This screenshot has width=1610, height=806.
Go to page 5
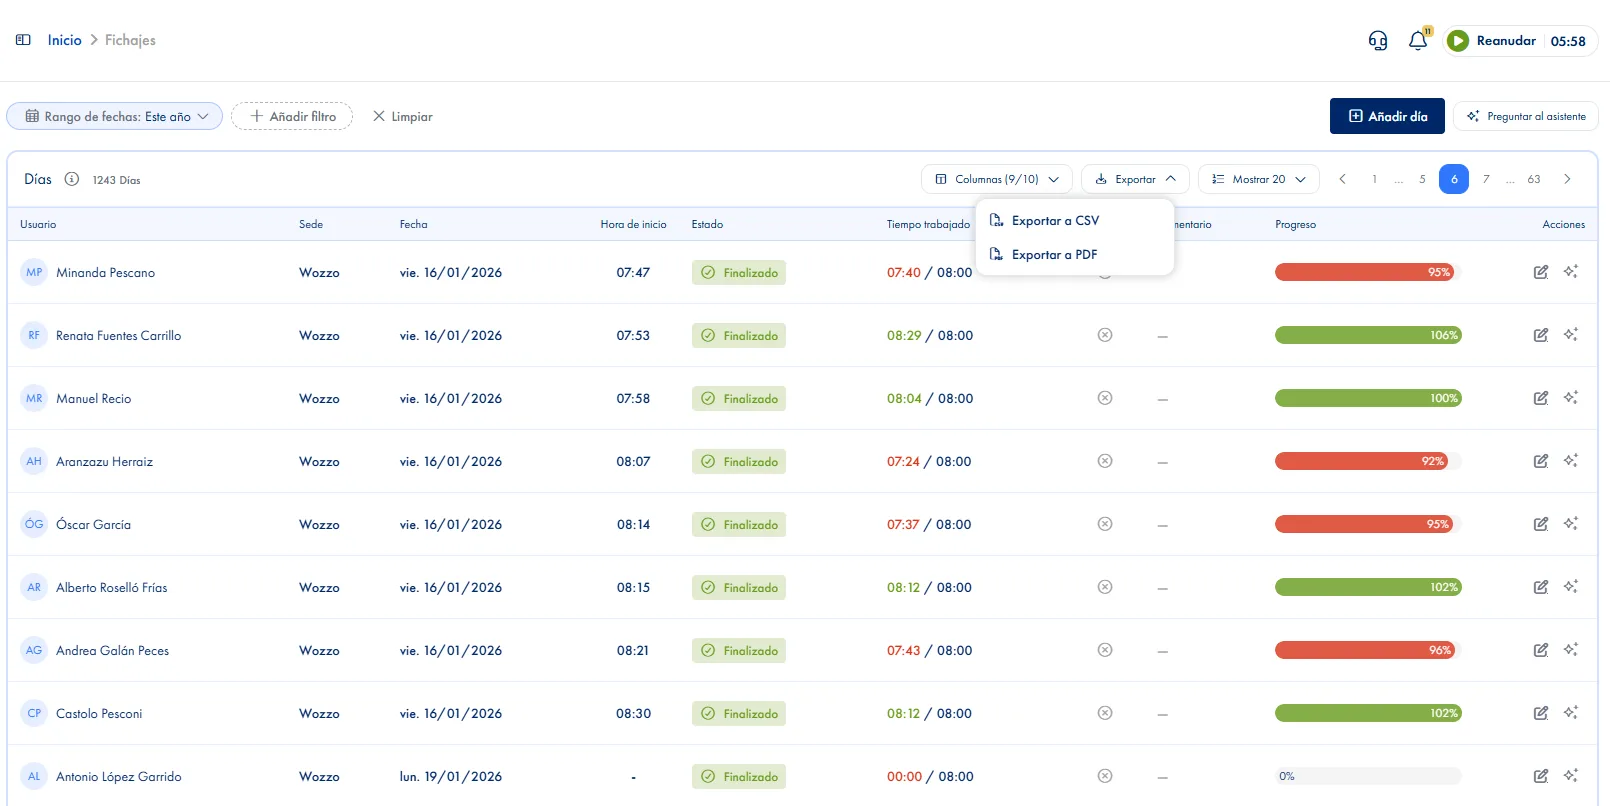click(1422, 179)
